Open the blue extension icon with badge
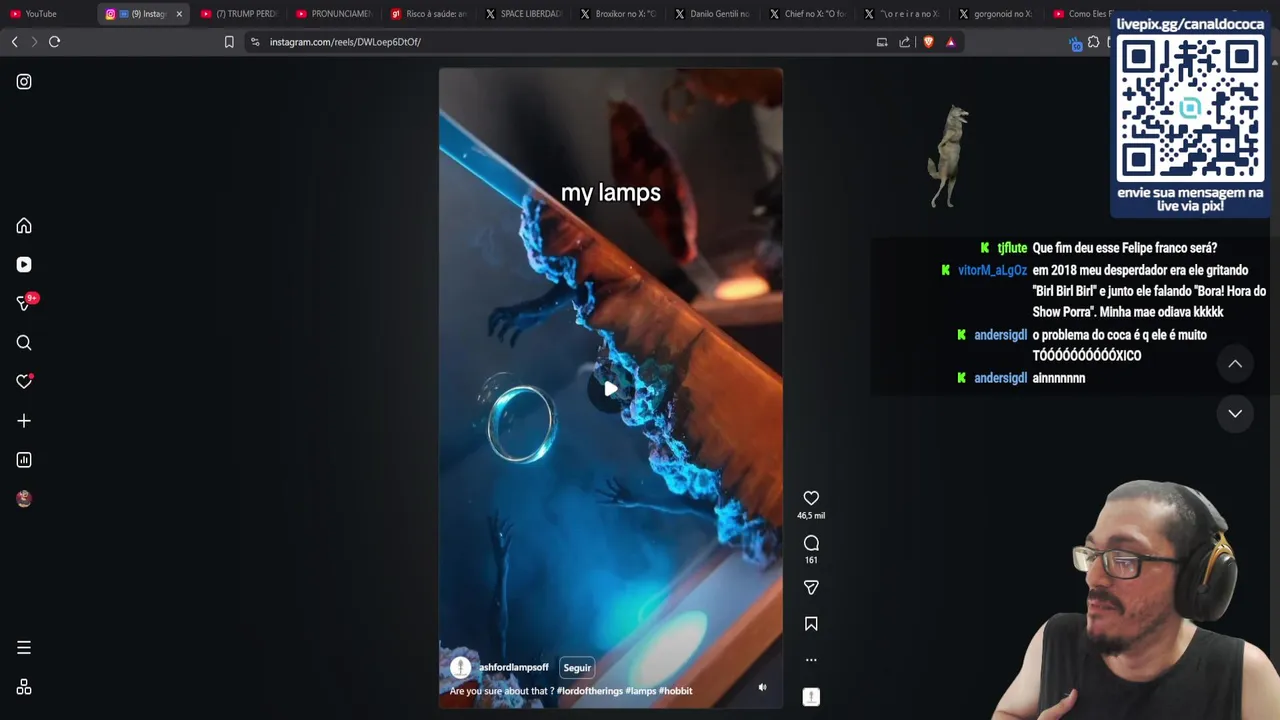 coord(1075,43)
